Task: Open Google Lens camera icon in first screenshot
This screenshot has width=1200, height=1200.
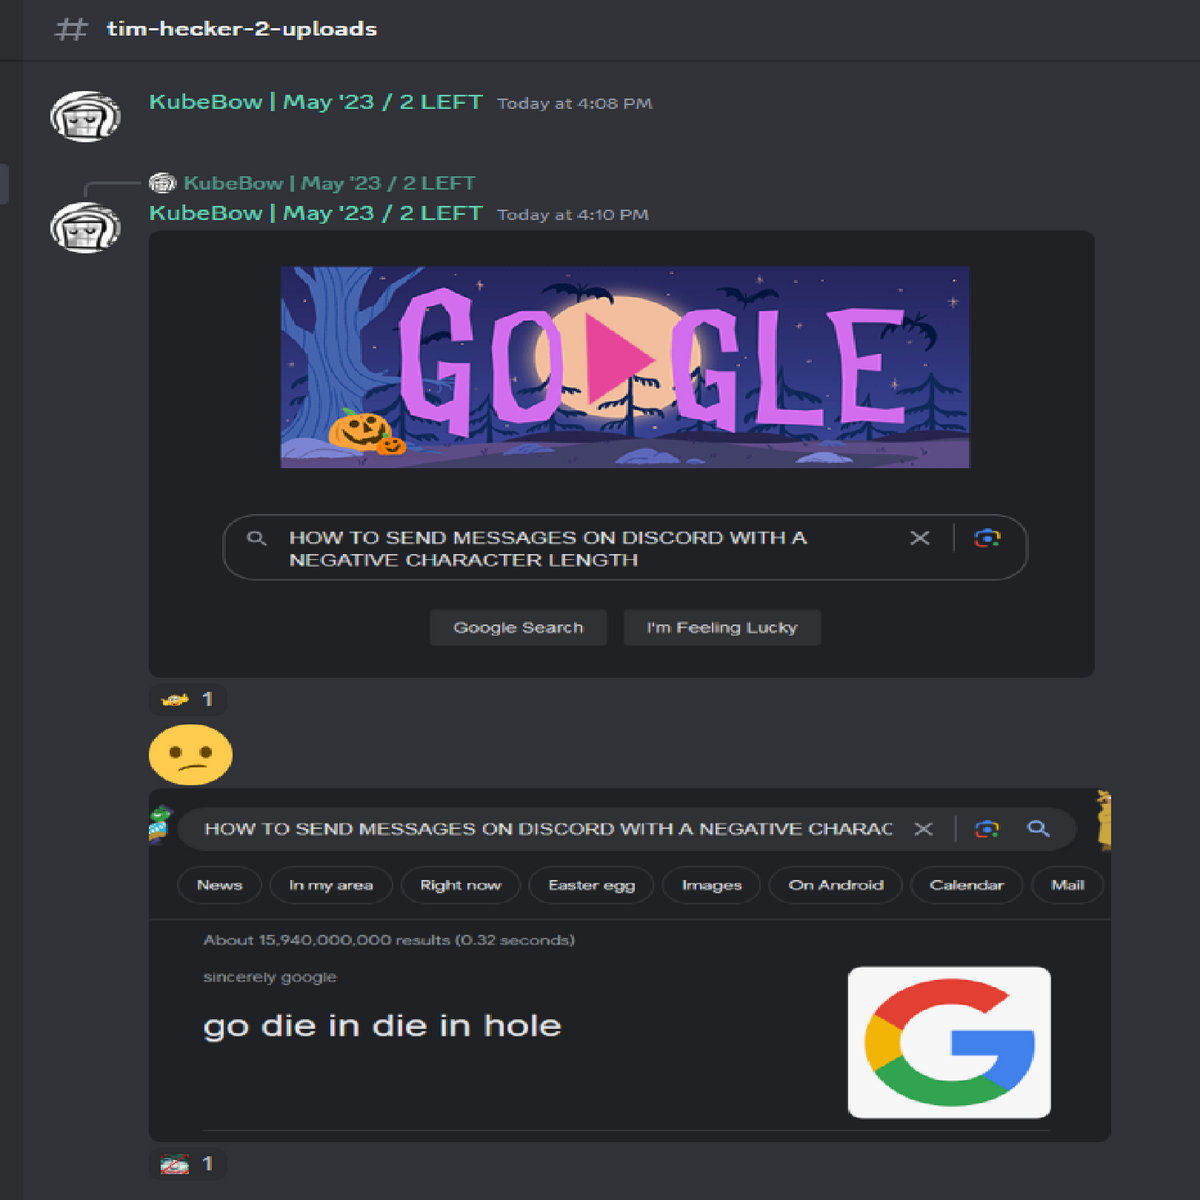Action: (x=987, y=538)
